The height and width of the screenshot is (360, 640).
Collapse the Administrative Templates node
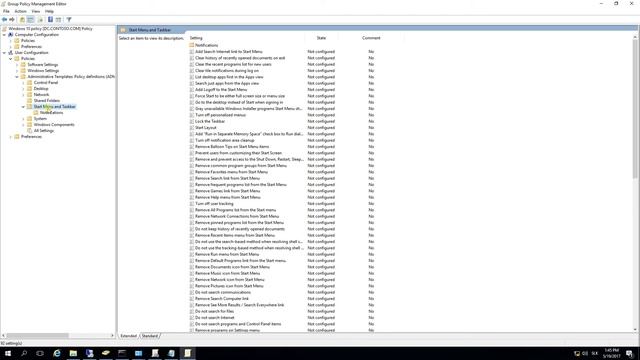point(17,77)
